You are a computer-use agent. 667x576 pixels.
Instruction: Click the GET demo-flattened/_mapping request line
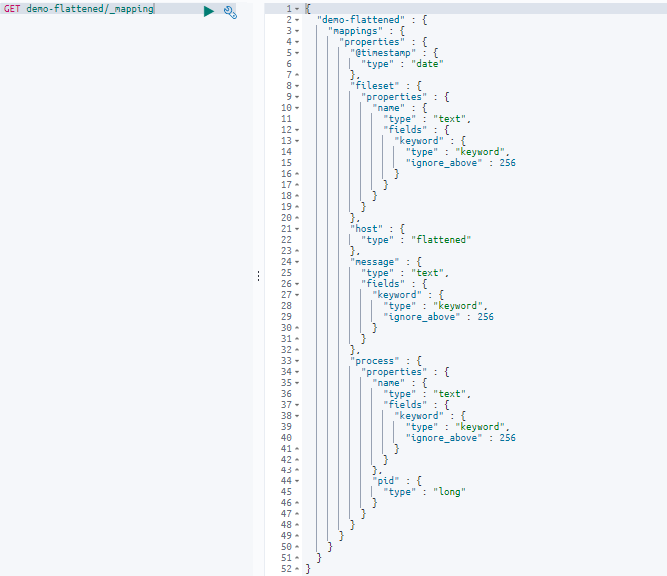79,9
